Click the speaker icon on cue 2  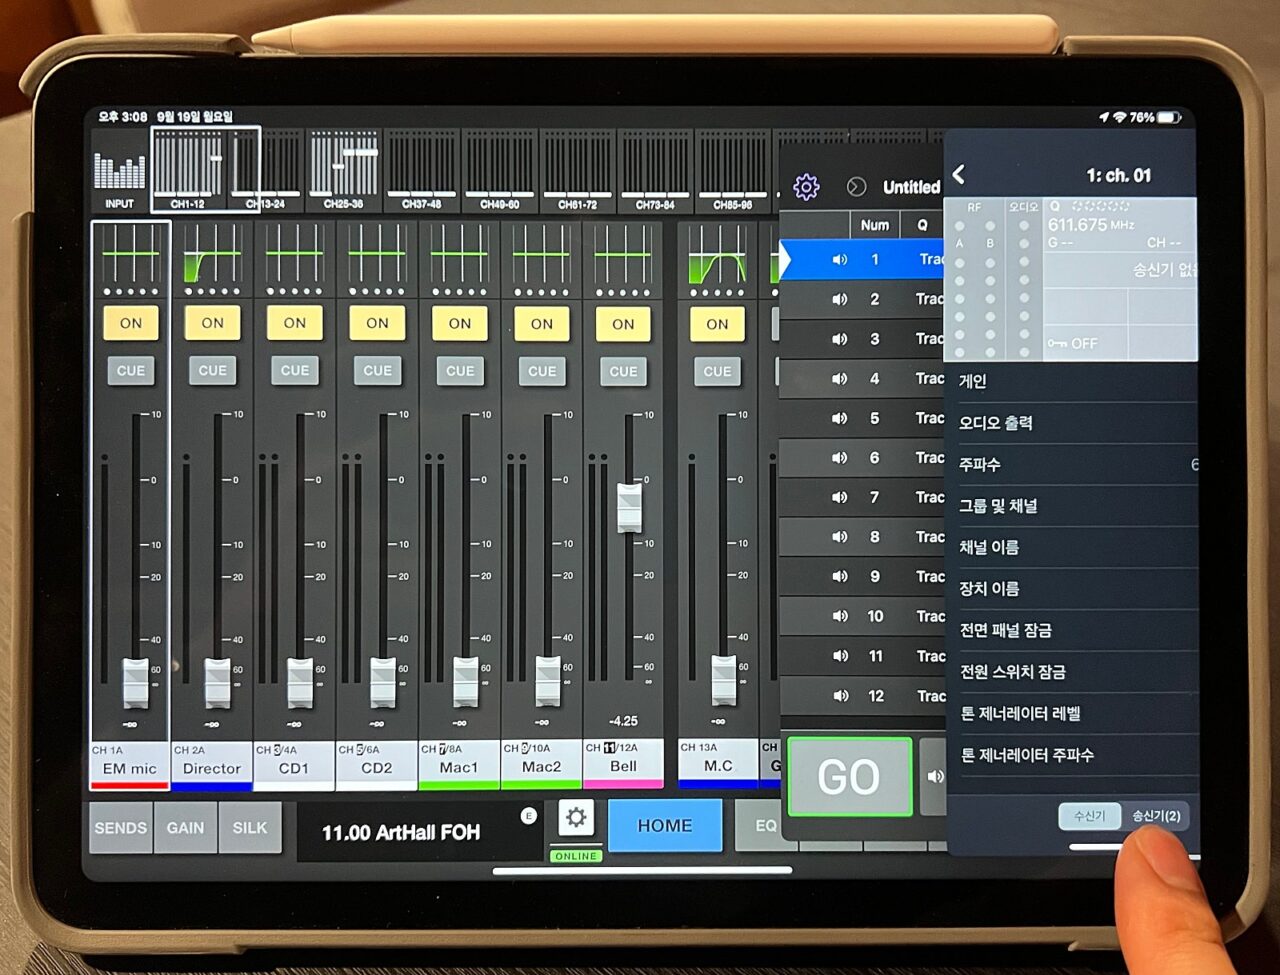coord(840,299)
